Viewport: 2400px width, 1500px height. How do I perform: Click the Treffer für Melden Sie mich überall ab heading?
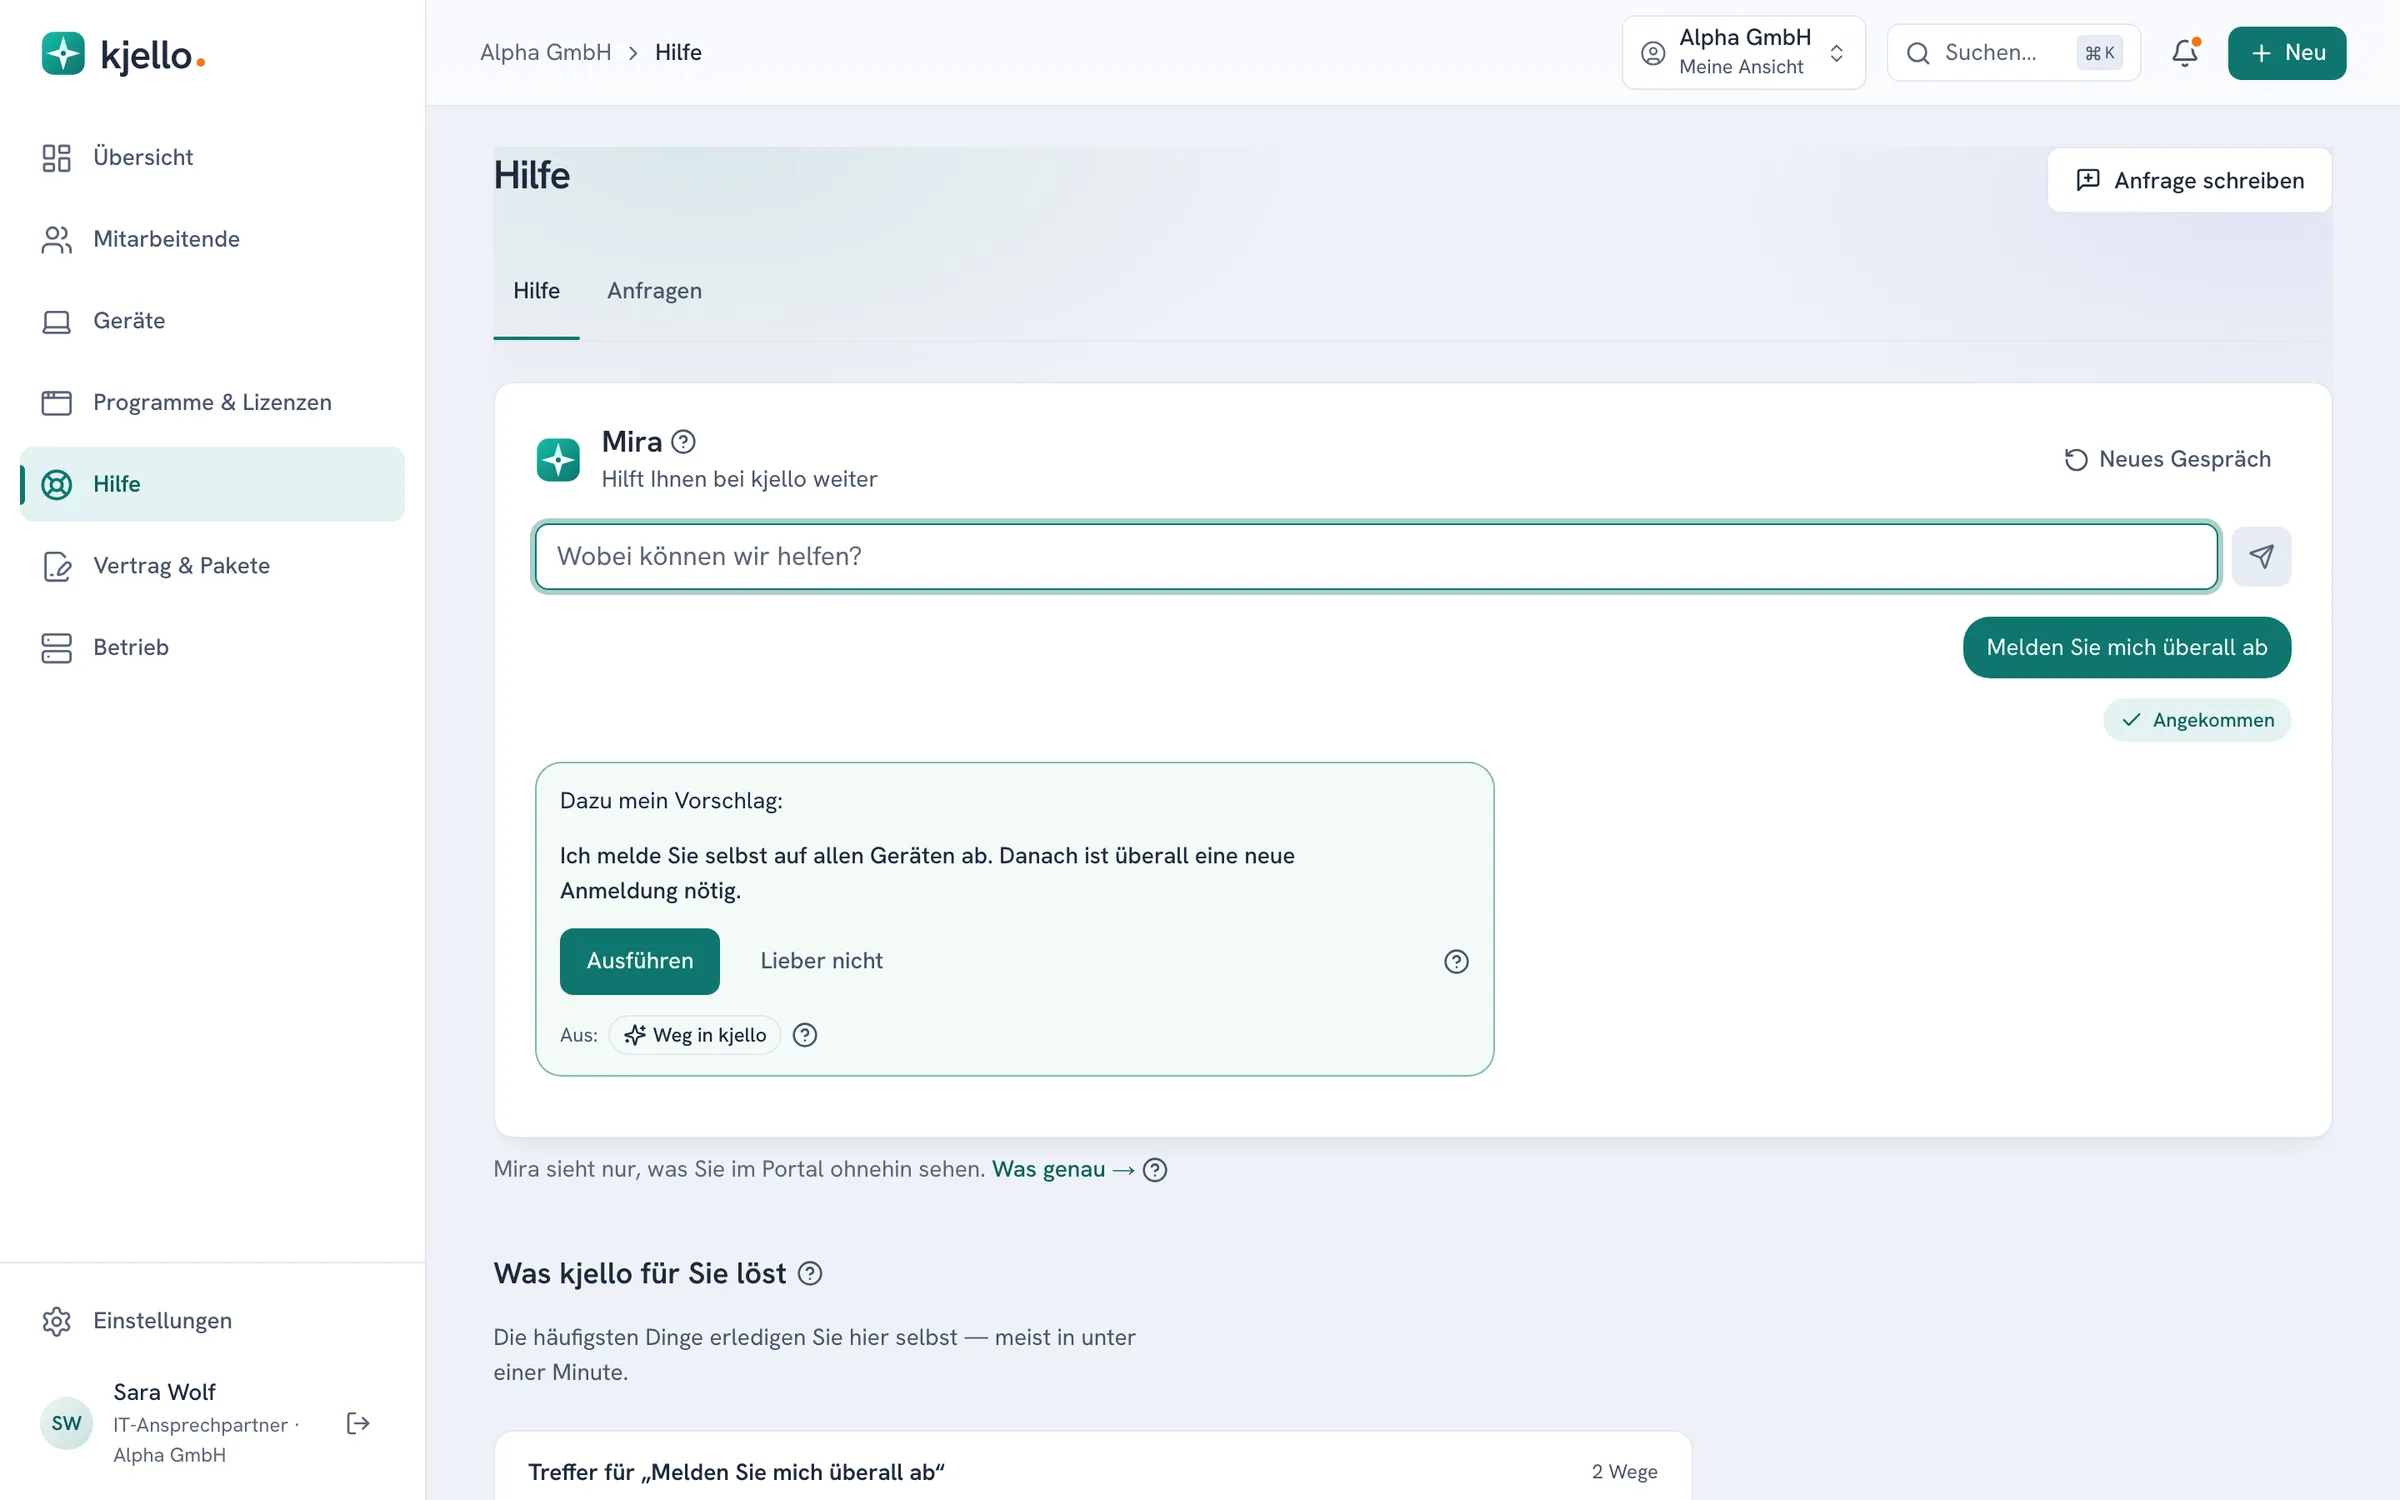click(x=736, y=1472)
